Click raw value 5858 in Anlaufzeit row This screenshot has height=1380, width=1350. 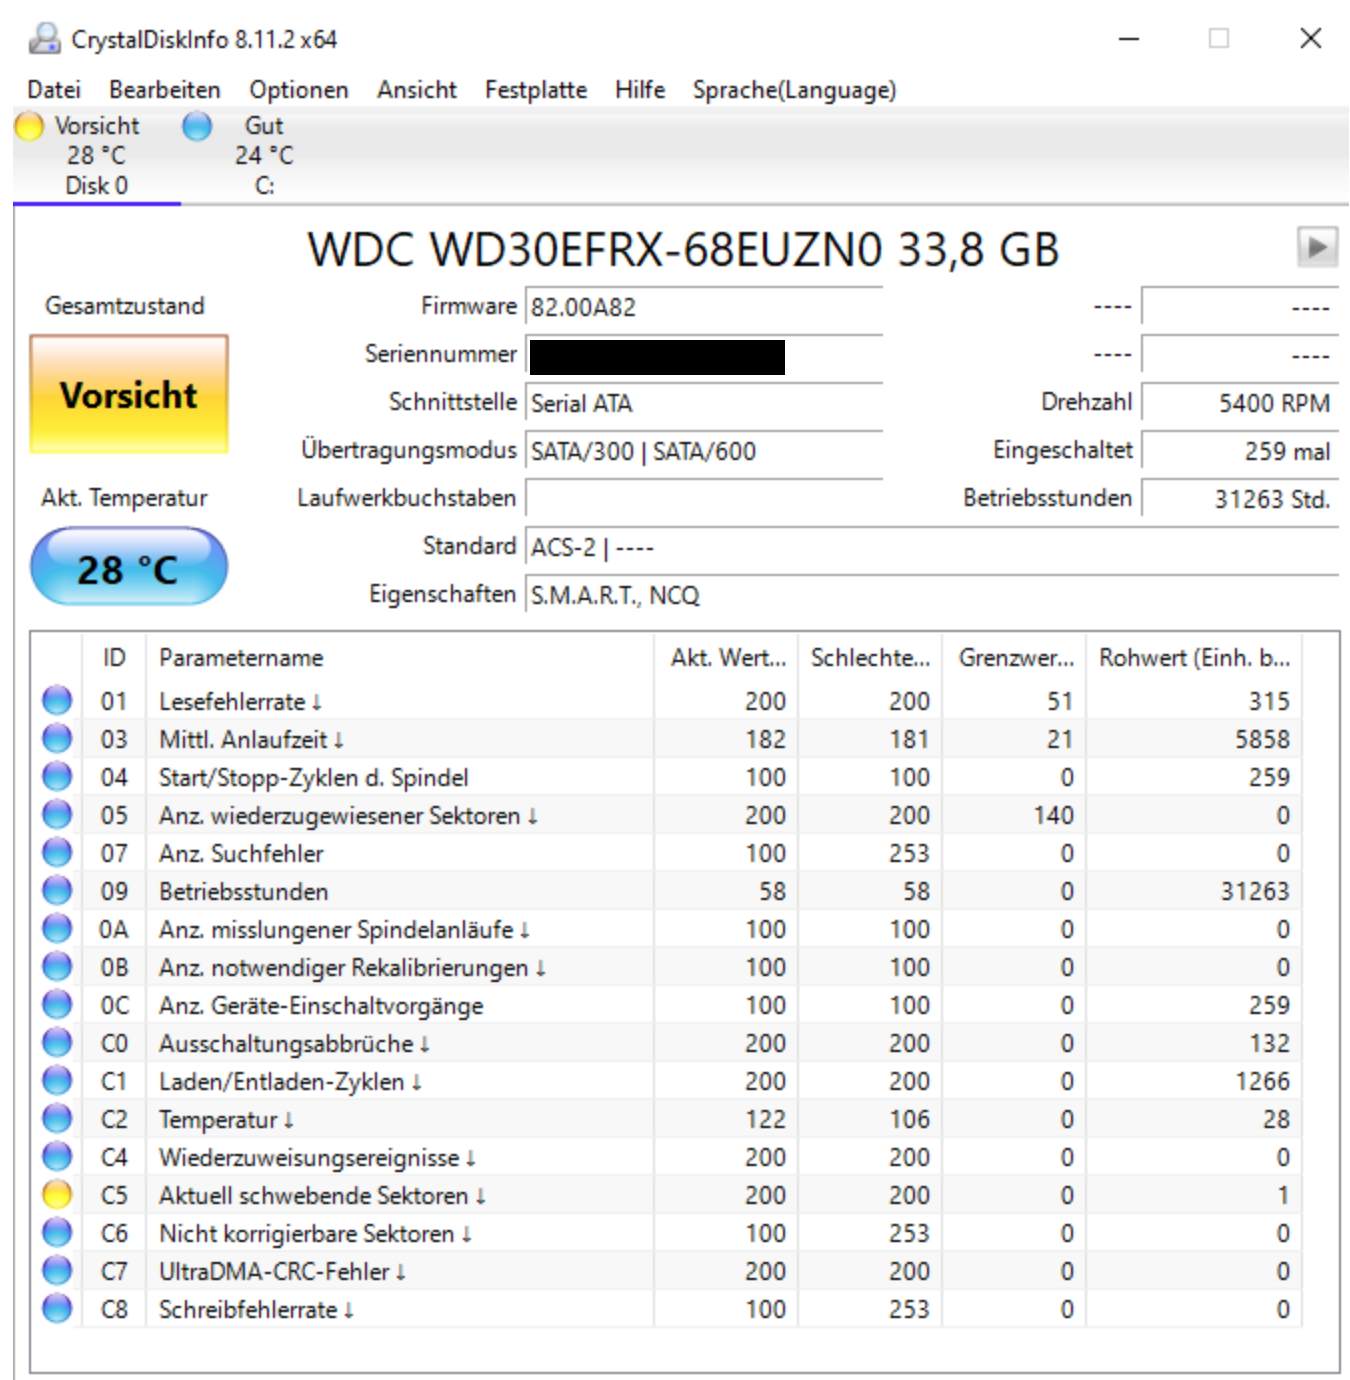click(1262, 739)
